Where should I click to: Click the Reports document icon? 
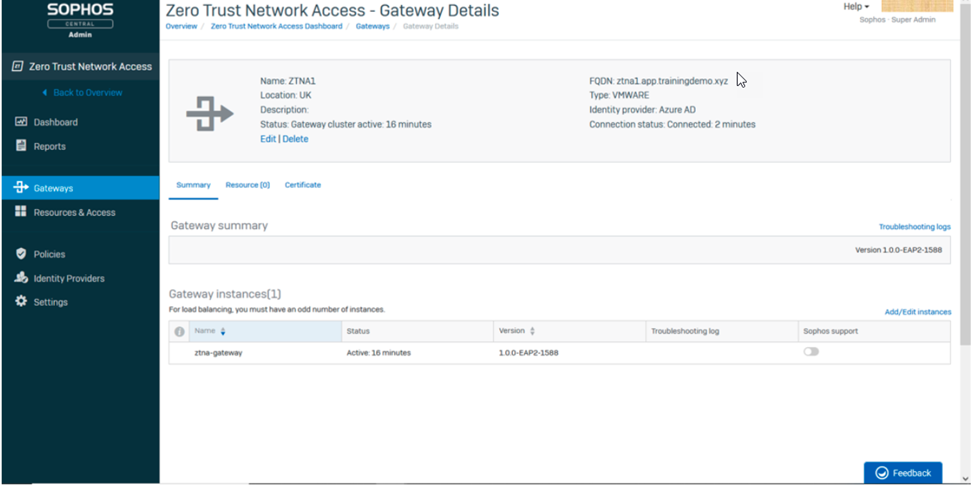click(21, 145)
